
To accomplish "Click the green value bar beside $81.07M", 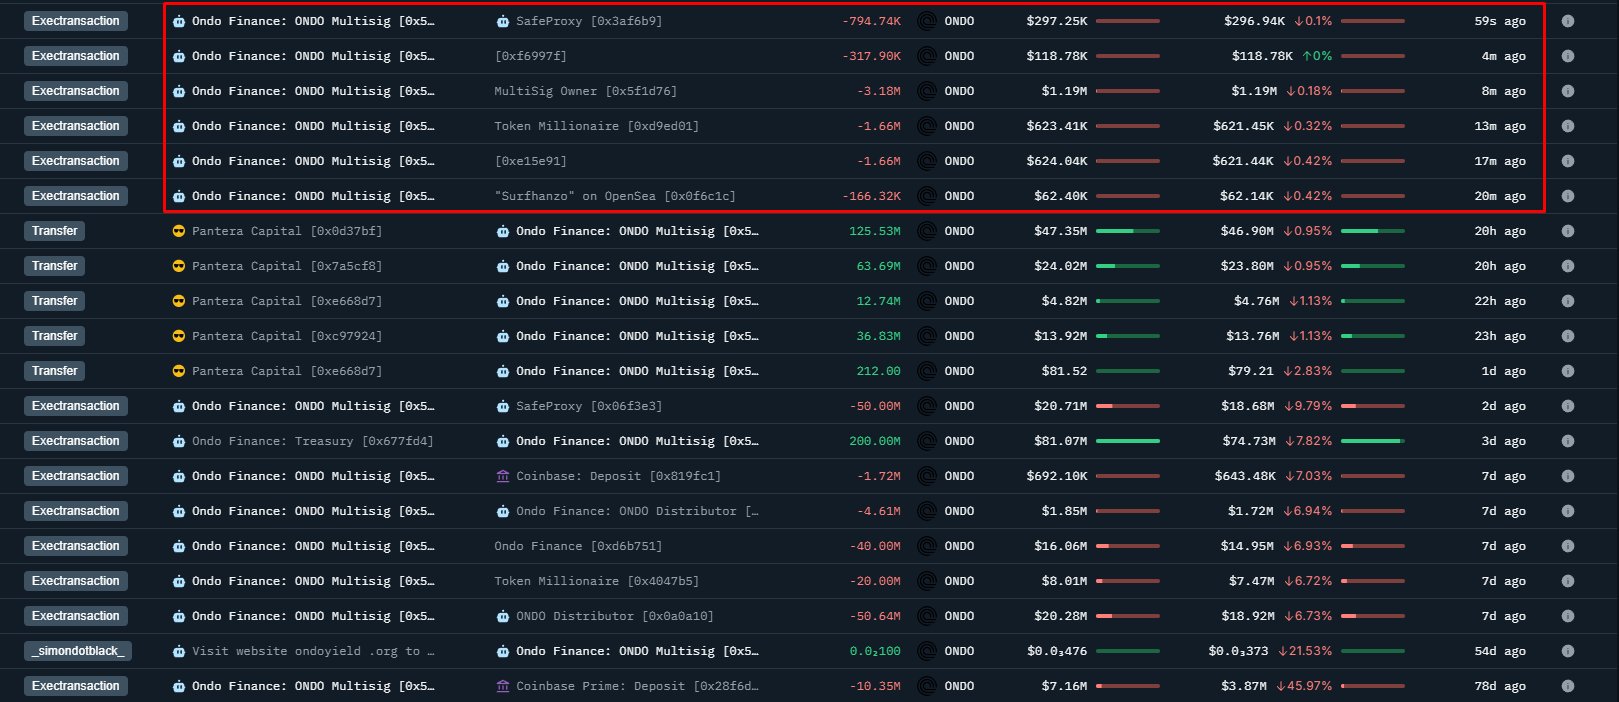I will click(1128, 441).
